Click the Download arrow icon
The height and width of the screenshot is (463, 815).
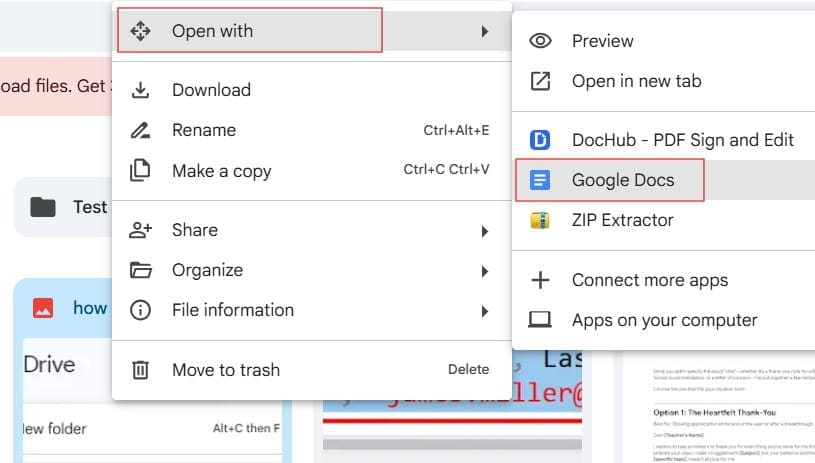(140, 90)
